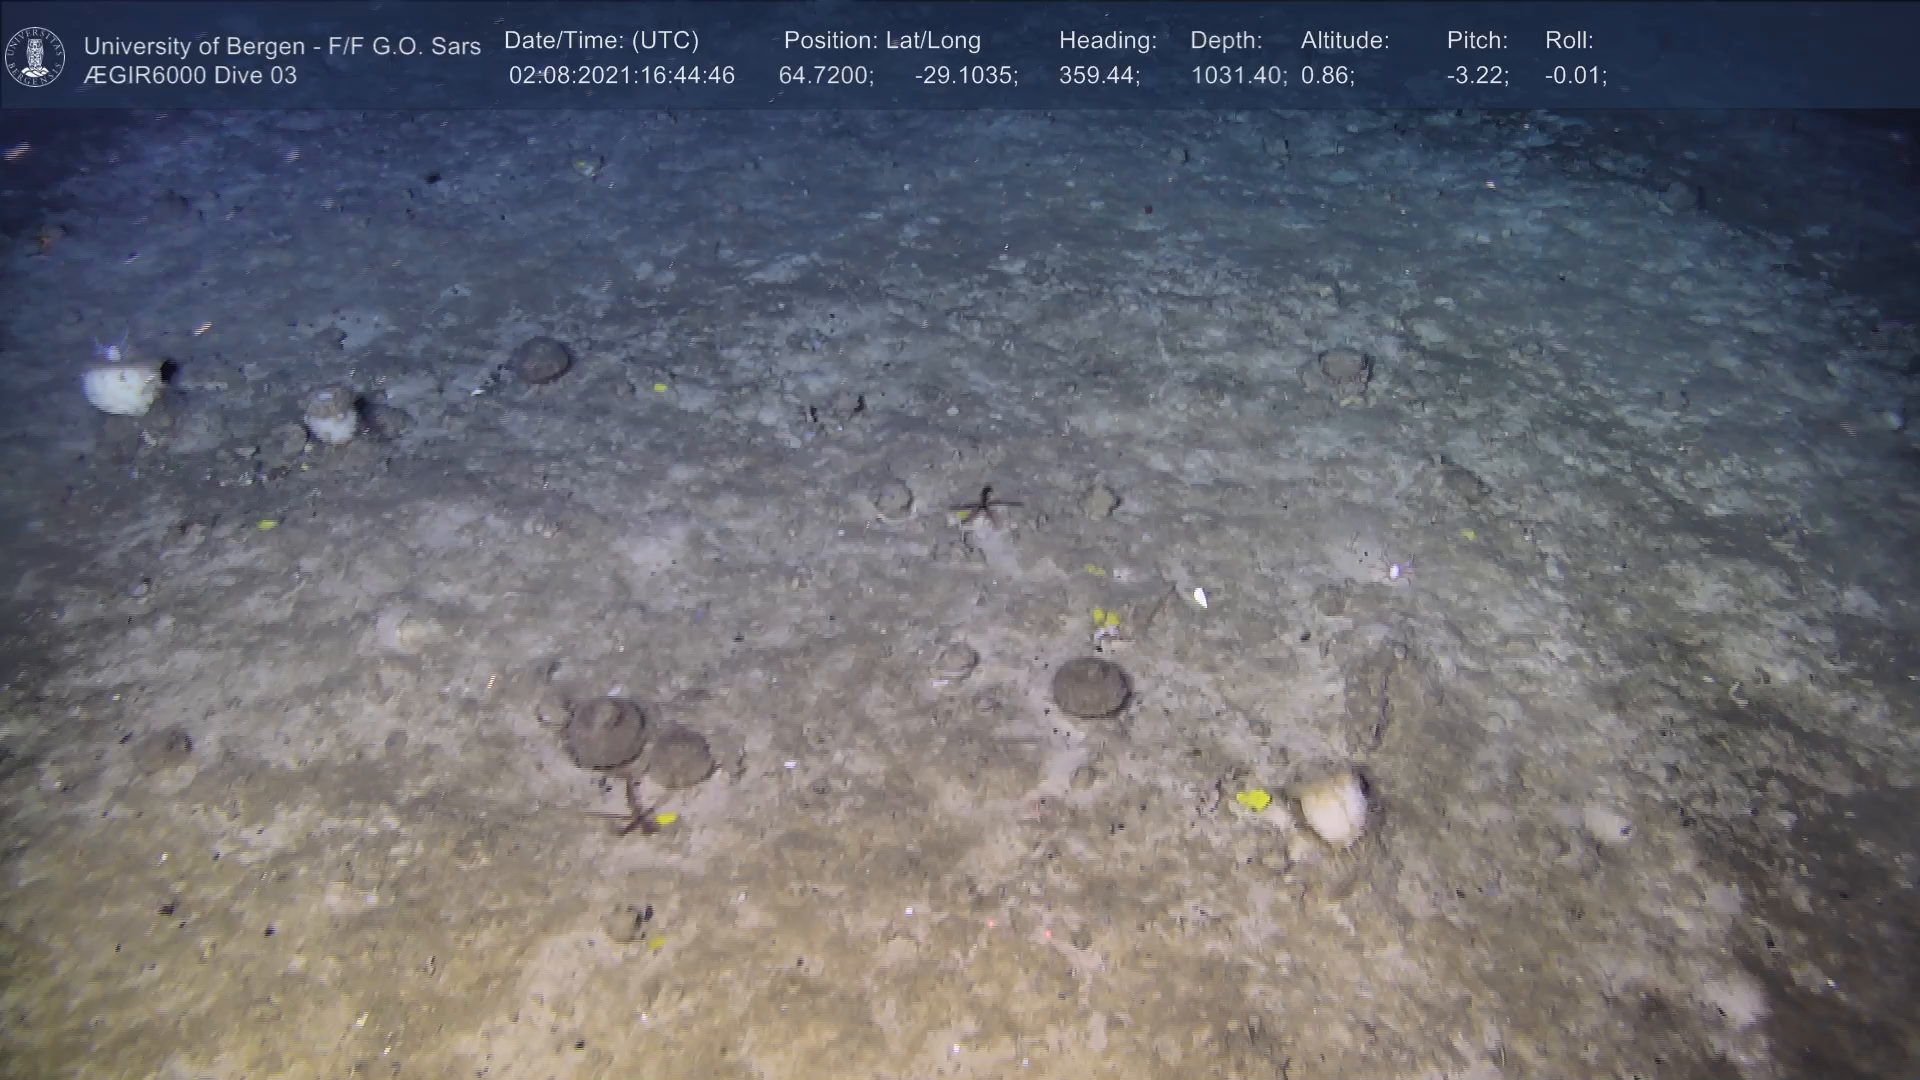Select the timestamp 02:08:2021:16:44:46
The height and width of the screenshot is (1080, 1920).
[621, 76]
